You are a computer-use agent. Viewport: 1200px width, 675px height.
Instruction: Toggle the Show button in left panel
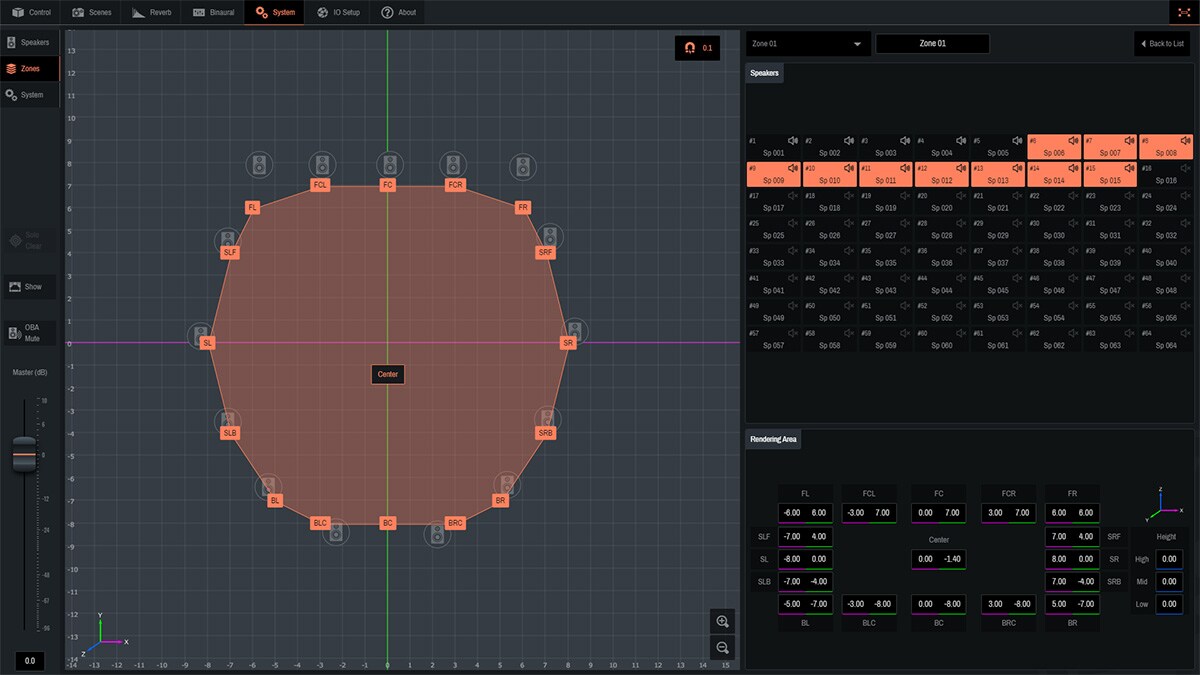coord(30,287)
